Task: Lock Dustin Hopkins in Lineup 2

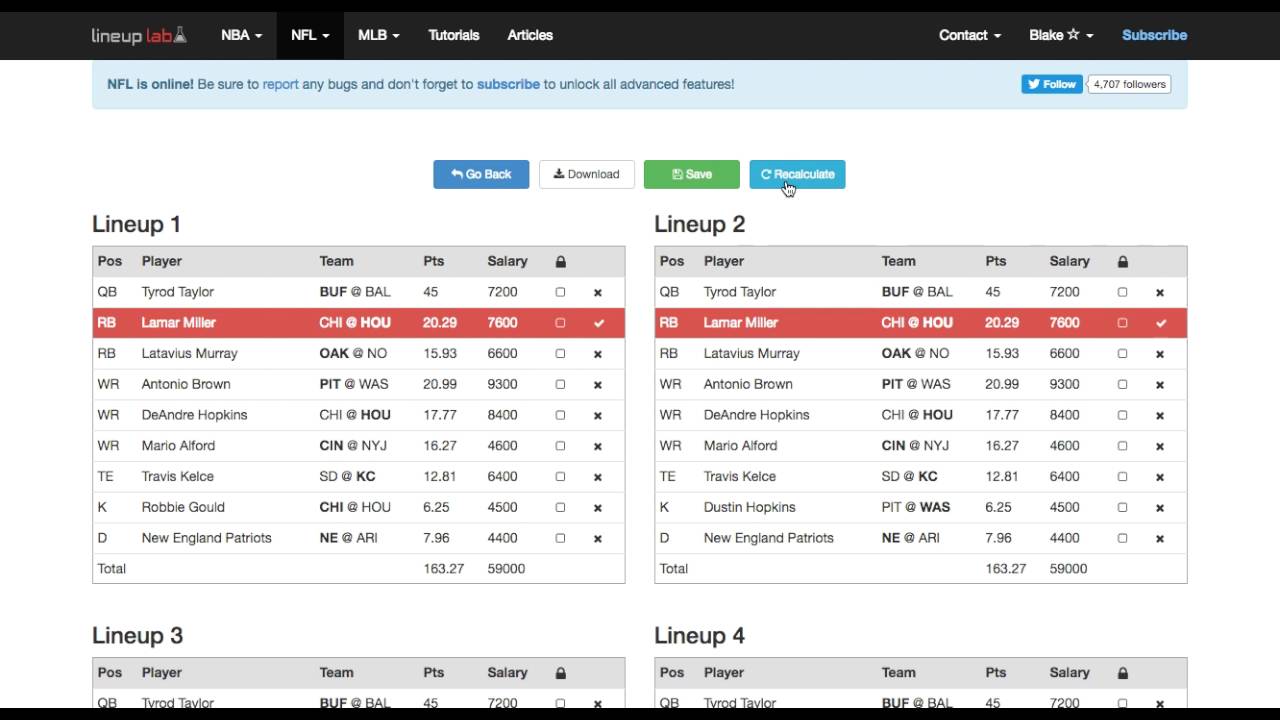Action: pos(1122,507)
